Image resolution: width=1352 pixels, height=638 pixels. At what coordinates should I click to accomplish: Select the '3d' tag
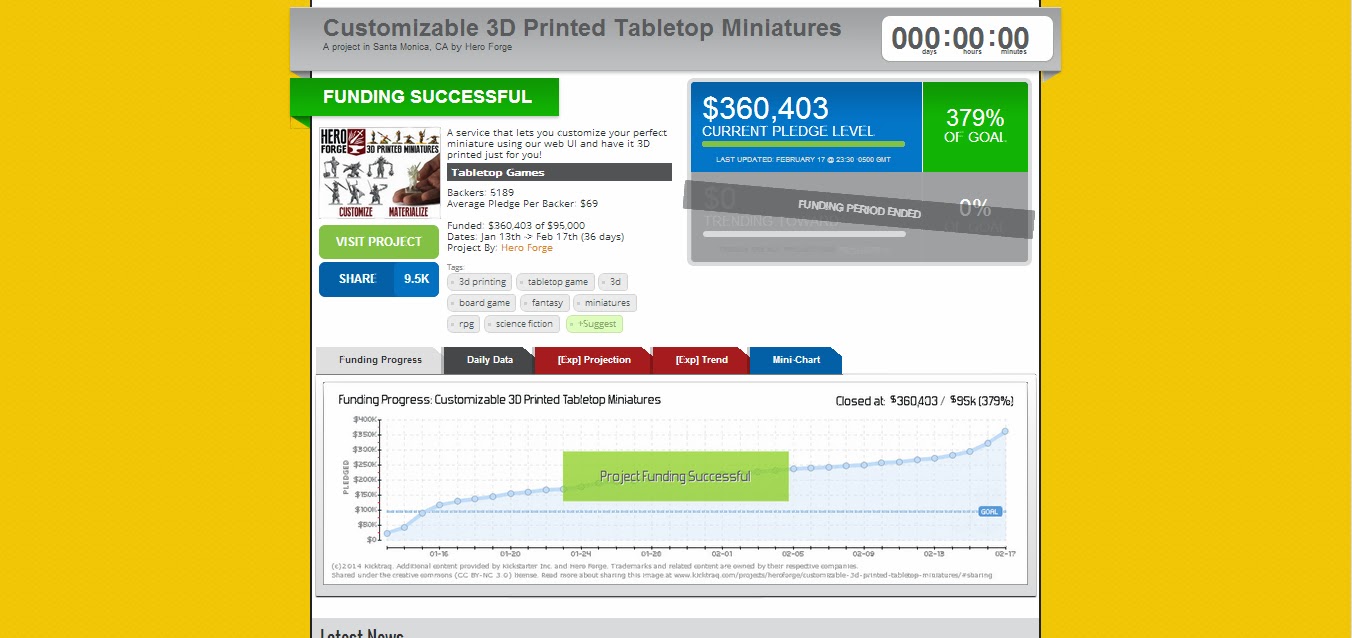(613, 282)
